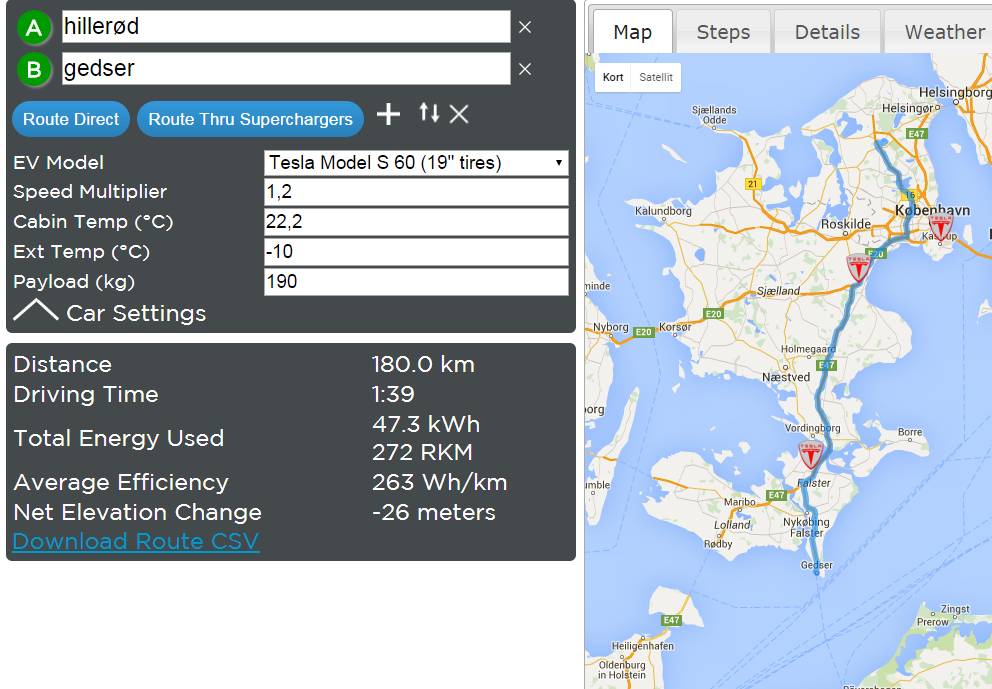Viewport: 992px width, 689px height.
Task: Click the Gedser endpoint on the map
Action: 817,572
